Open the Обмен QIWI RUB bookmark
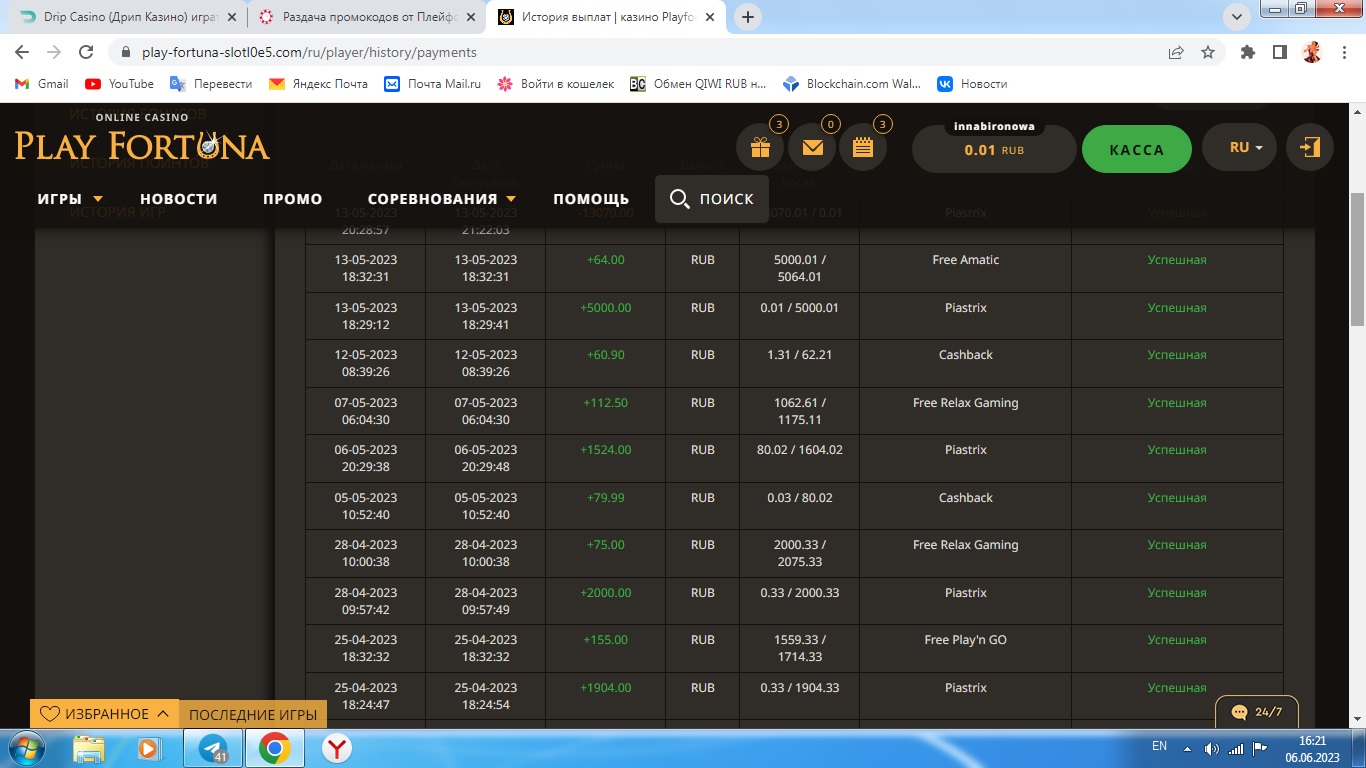Screen dimensions: 1366x768 [698, 84]
